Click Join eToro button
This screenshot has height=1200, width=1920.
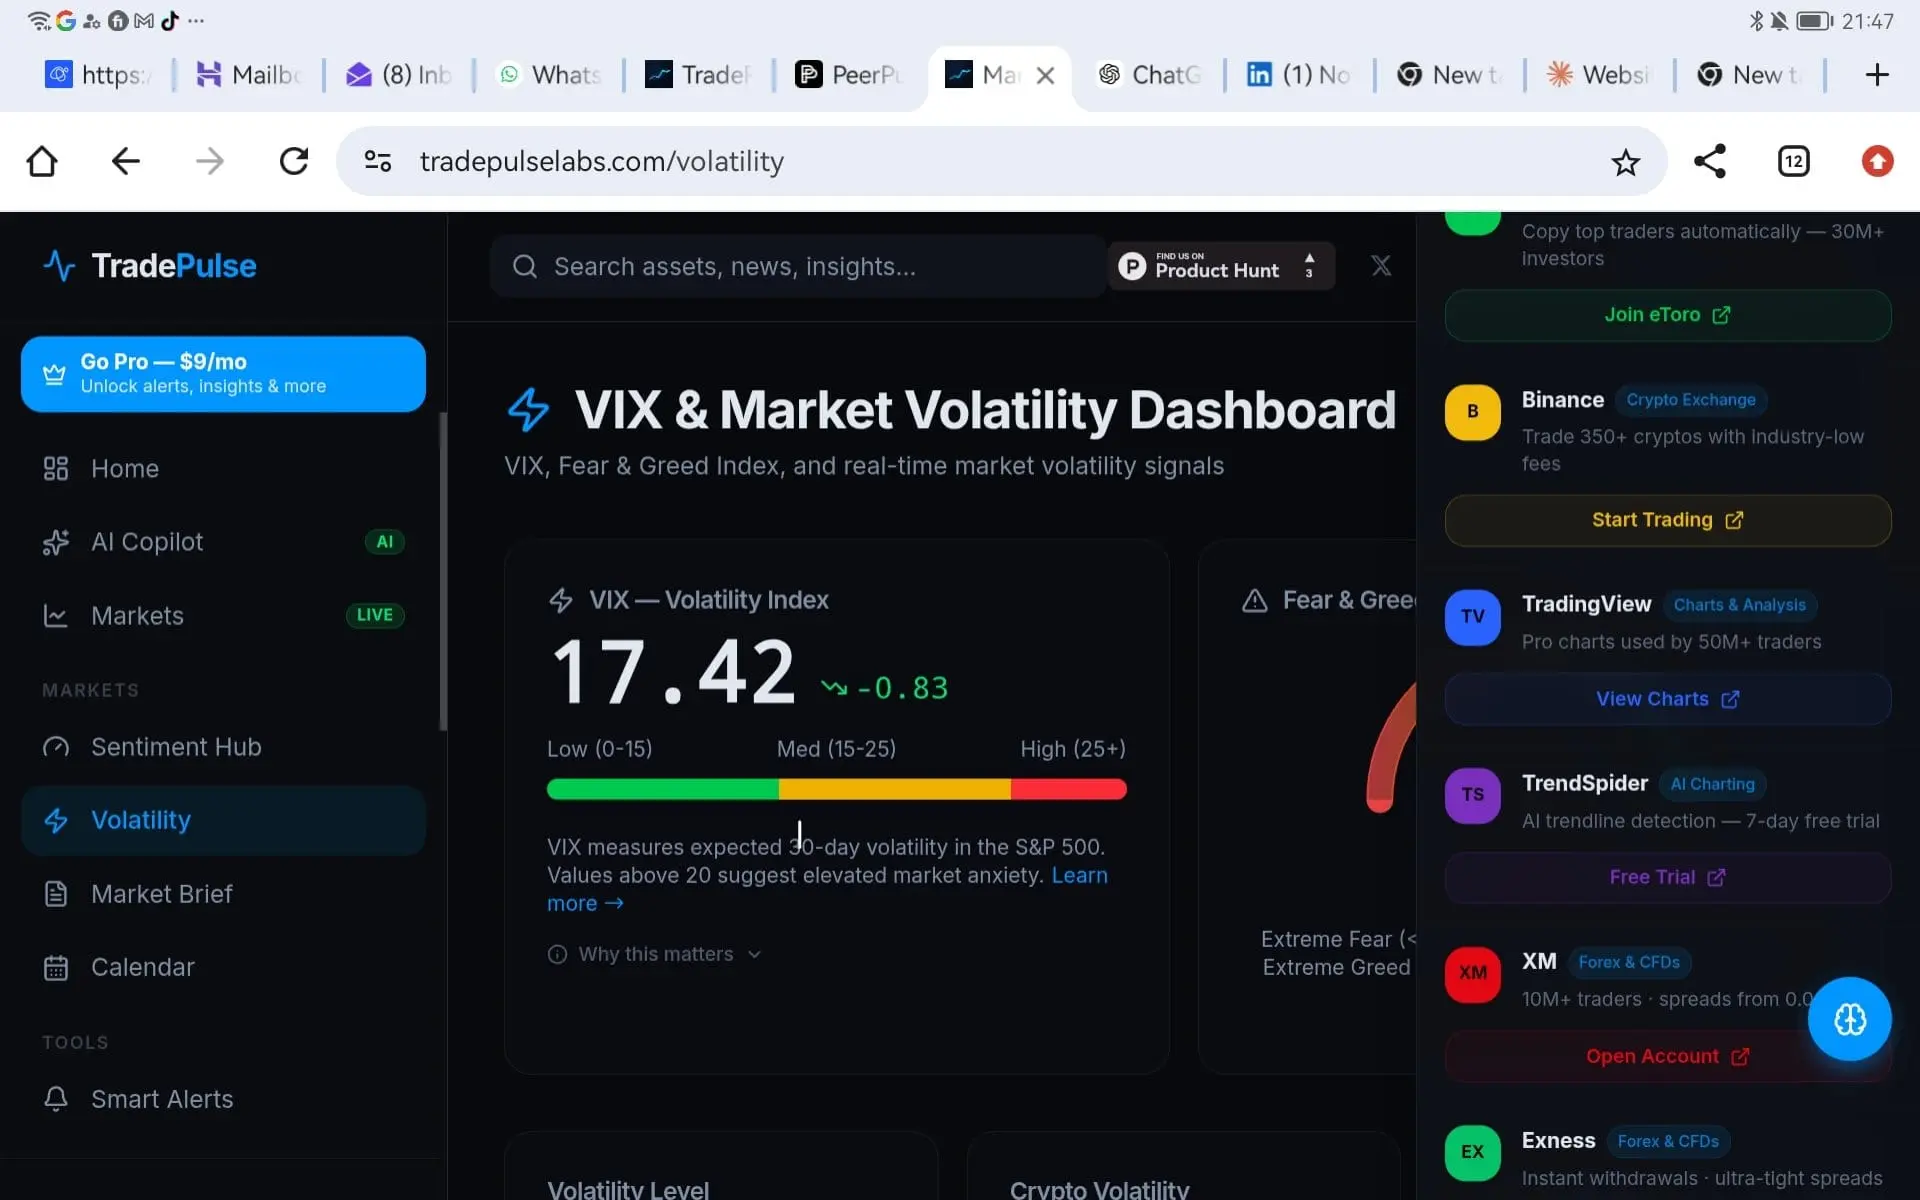(x=1668, y=315)
